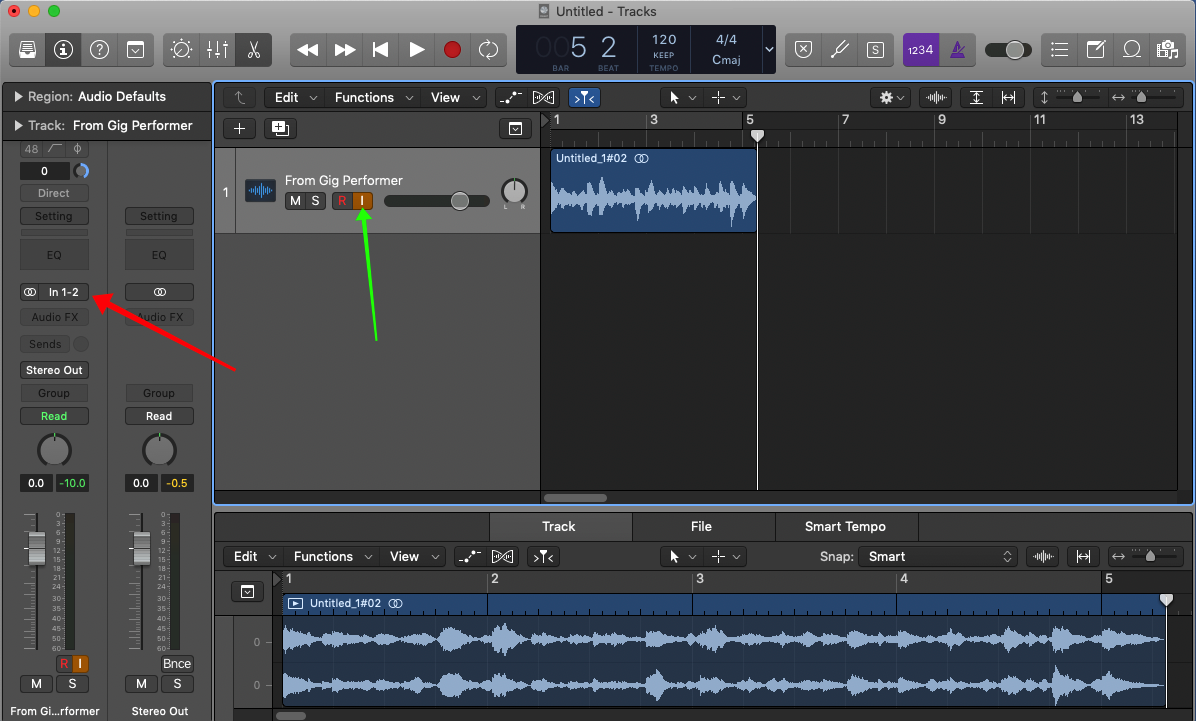
Task: Open the Media Browsers icon
Action: tap(1167, 50)
